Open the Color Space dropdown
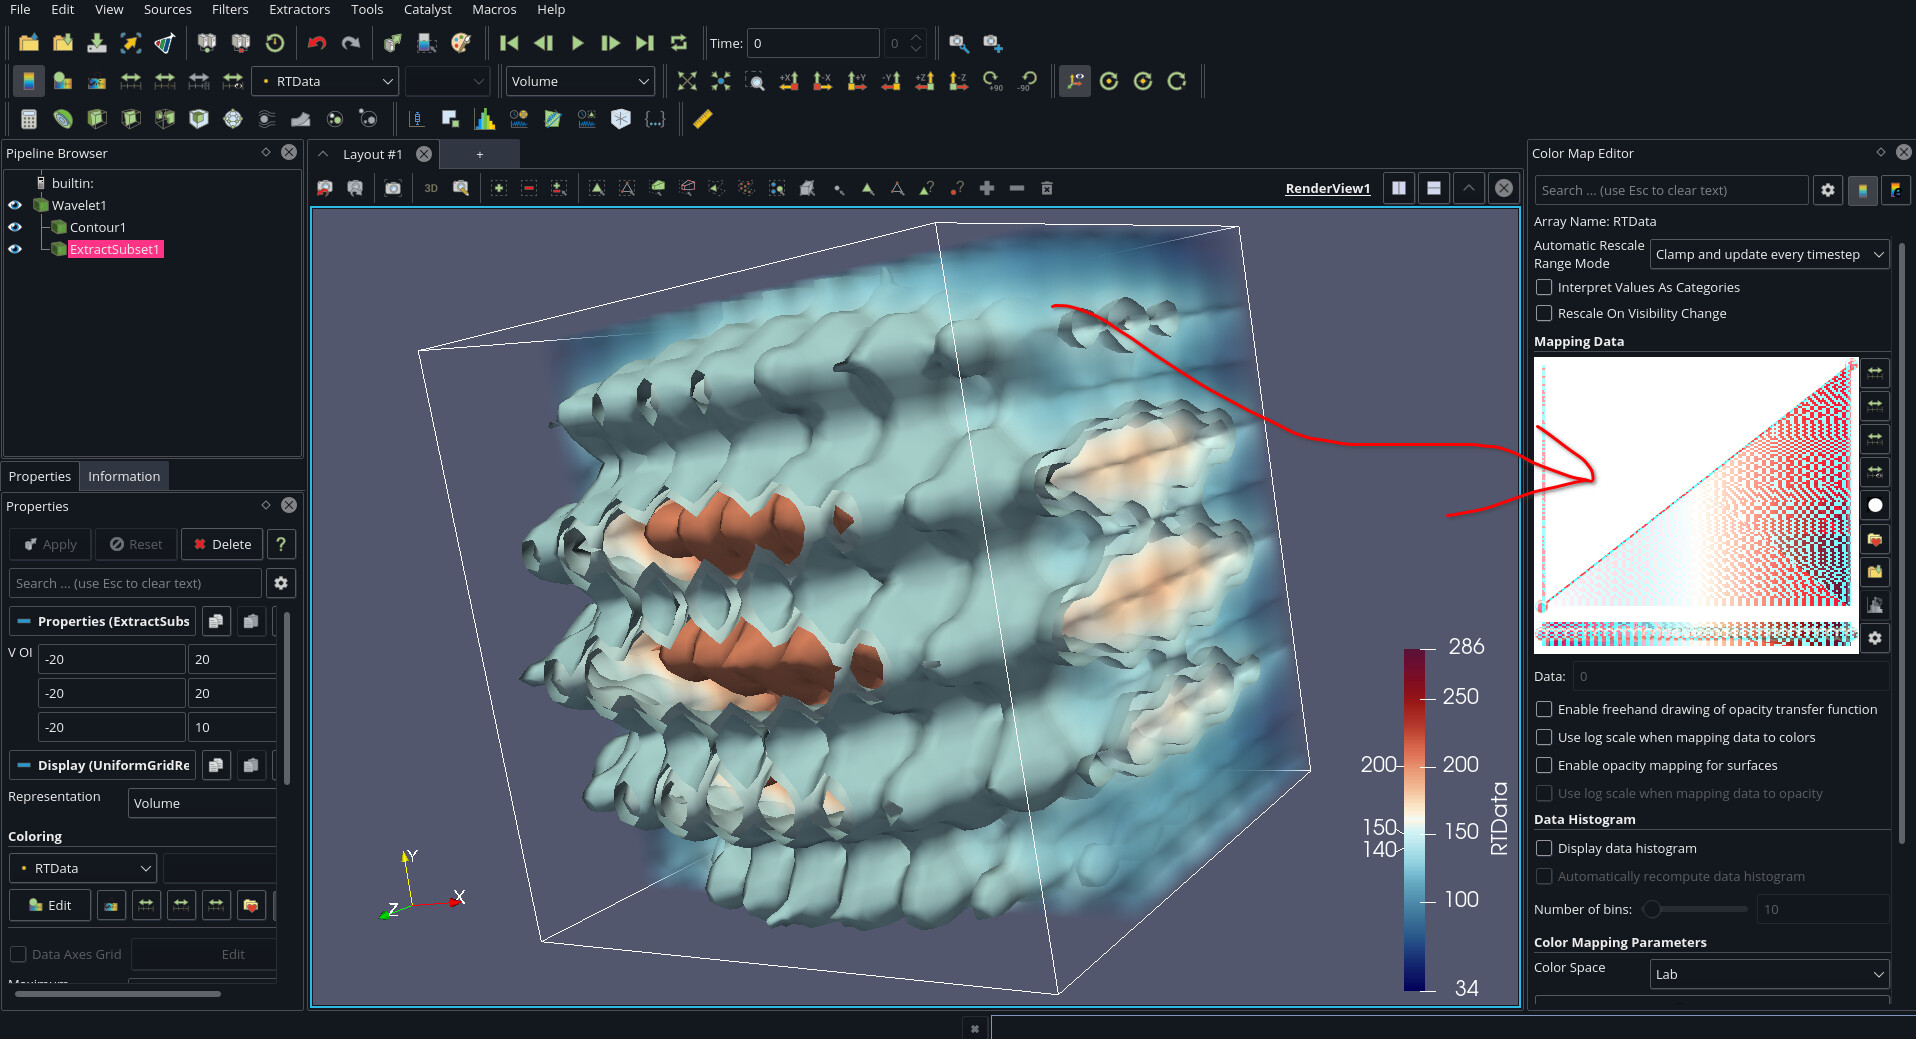Image resolution: width=1916 pixels, height=1039 pixels. 1769,974
